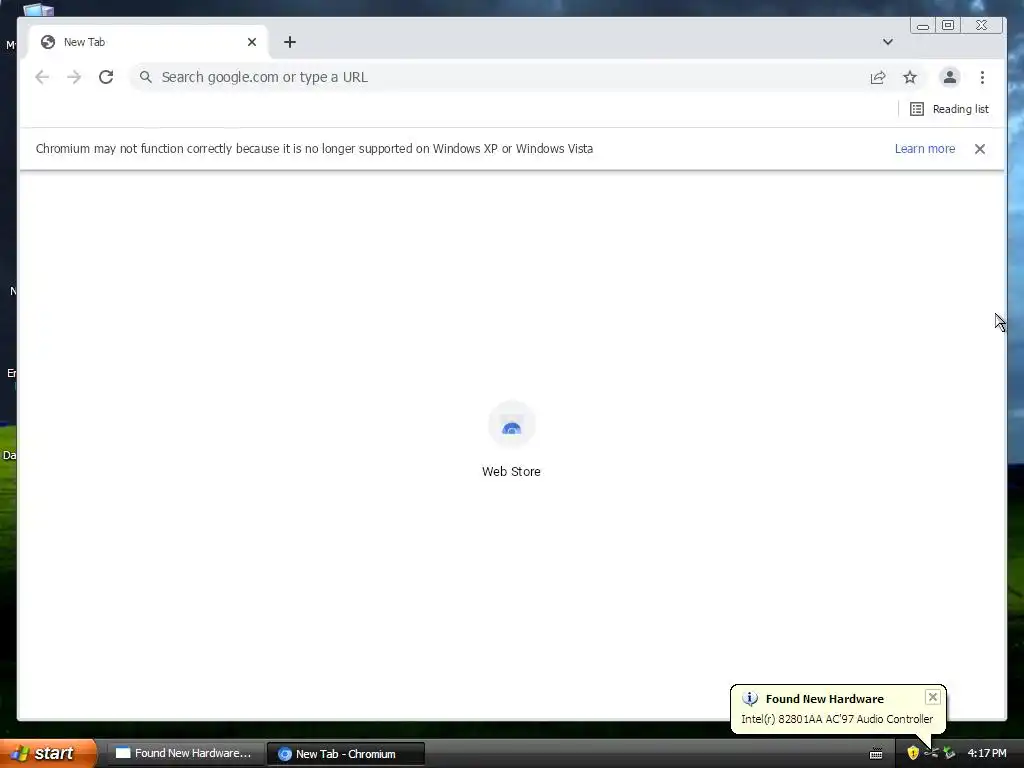Click the Found New Hardware balloon info icon
Image resolution: width=1024 pixels, height=768 pixels.
[x=750, y=699]
